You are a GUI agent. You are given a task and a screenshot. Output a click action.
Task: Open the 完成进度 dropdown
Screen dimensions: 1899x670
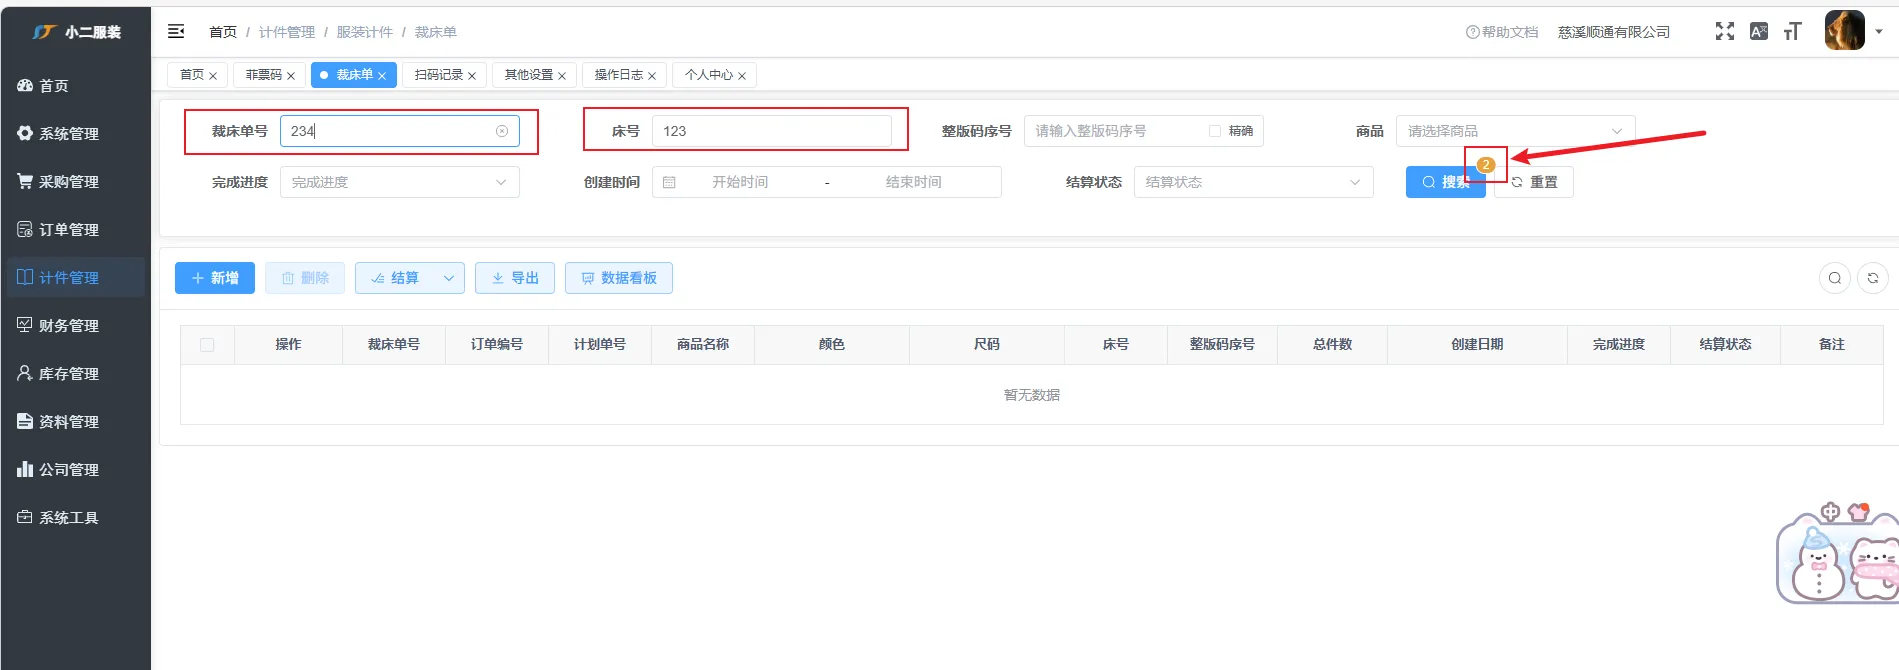(x=399, y=182)
